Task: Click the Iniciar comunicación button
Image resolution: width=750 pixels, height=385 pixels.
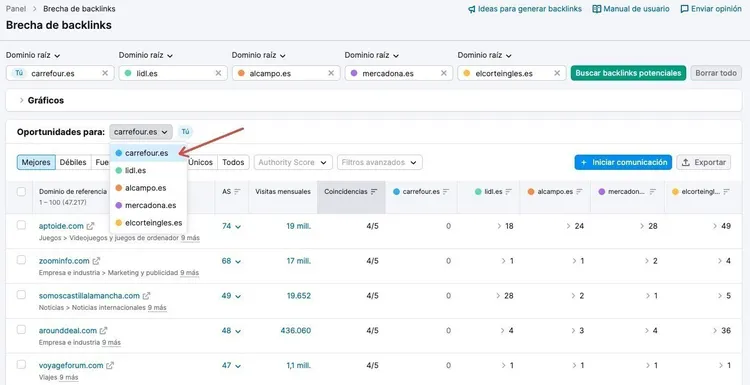Action: [623, 163]
